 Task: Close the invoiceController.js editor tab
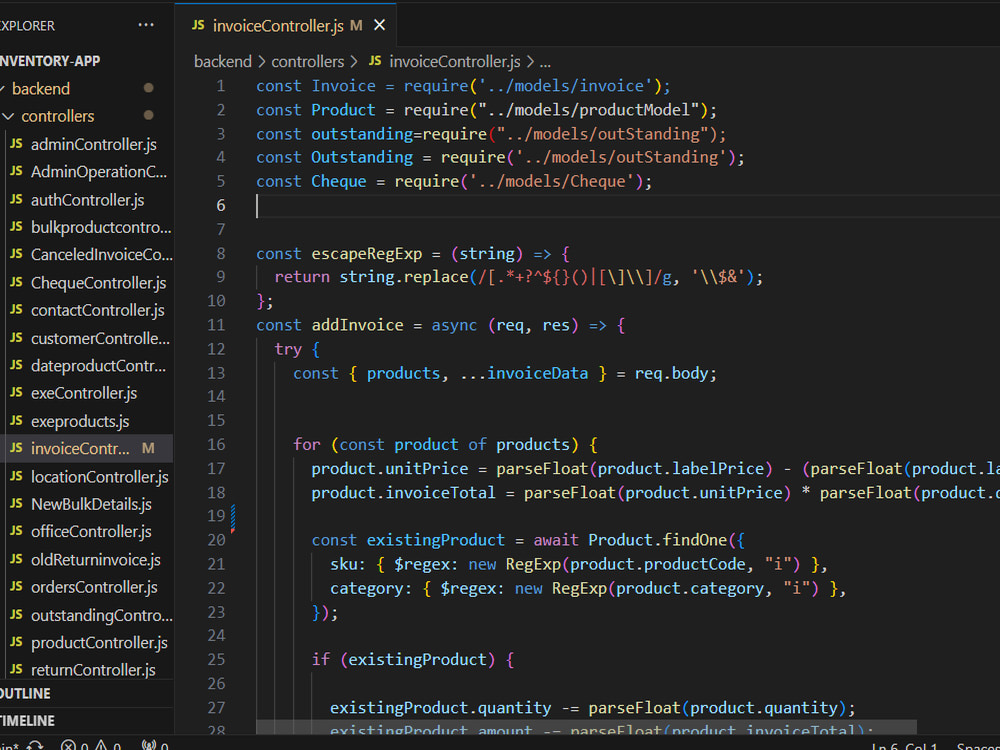click(379, 25)
